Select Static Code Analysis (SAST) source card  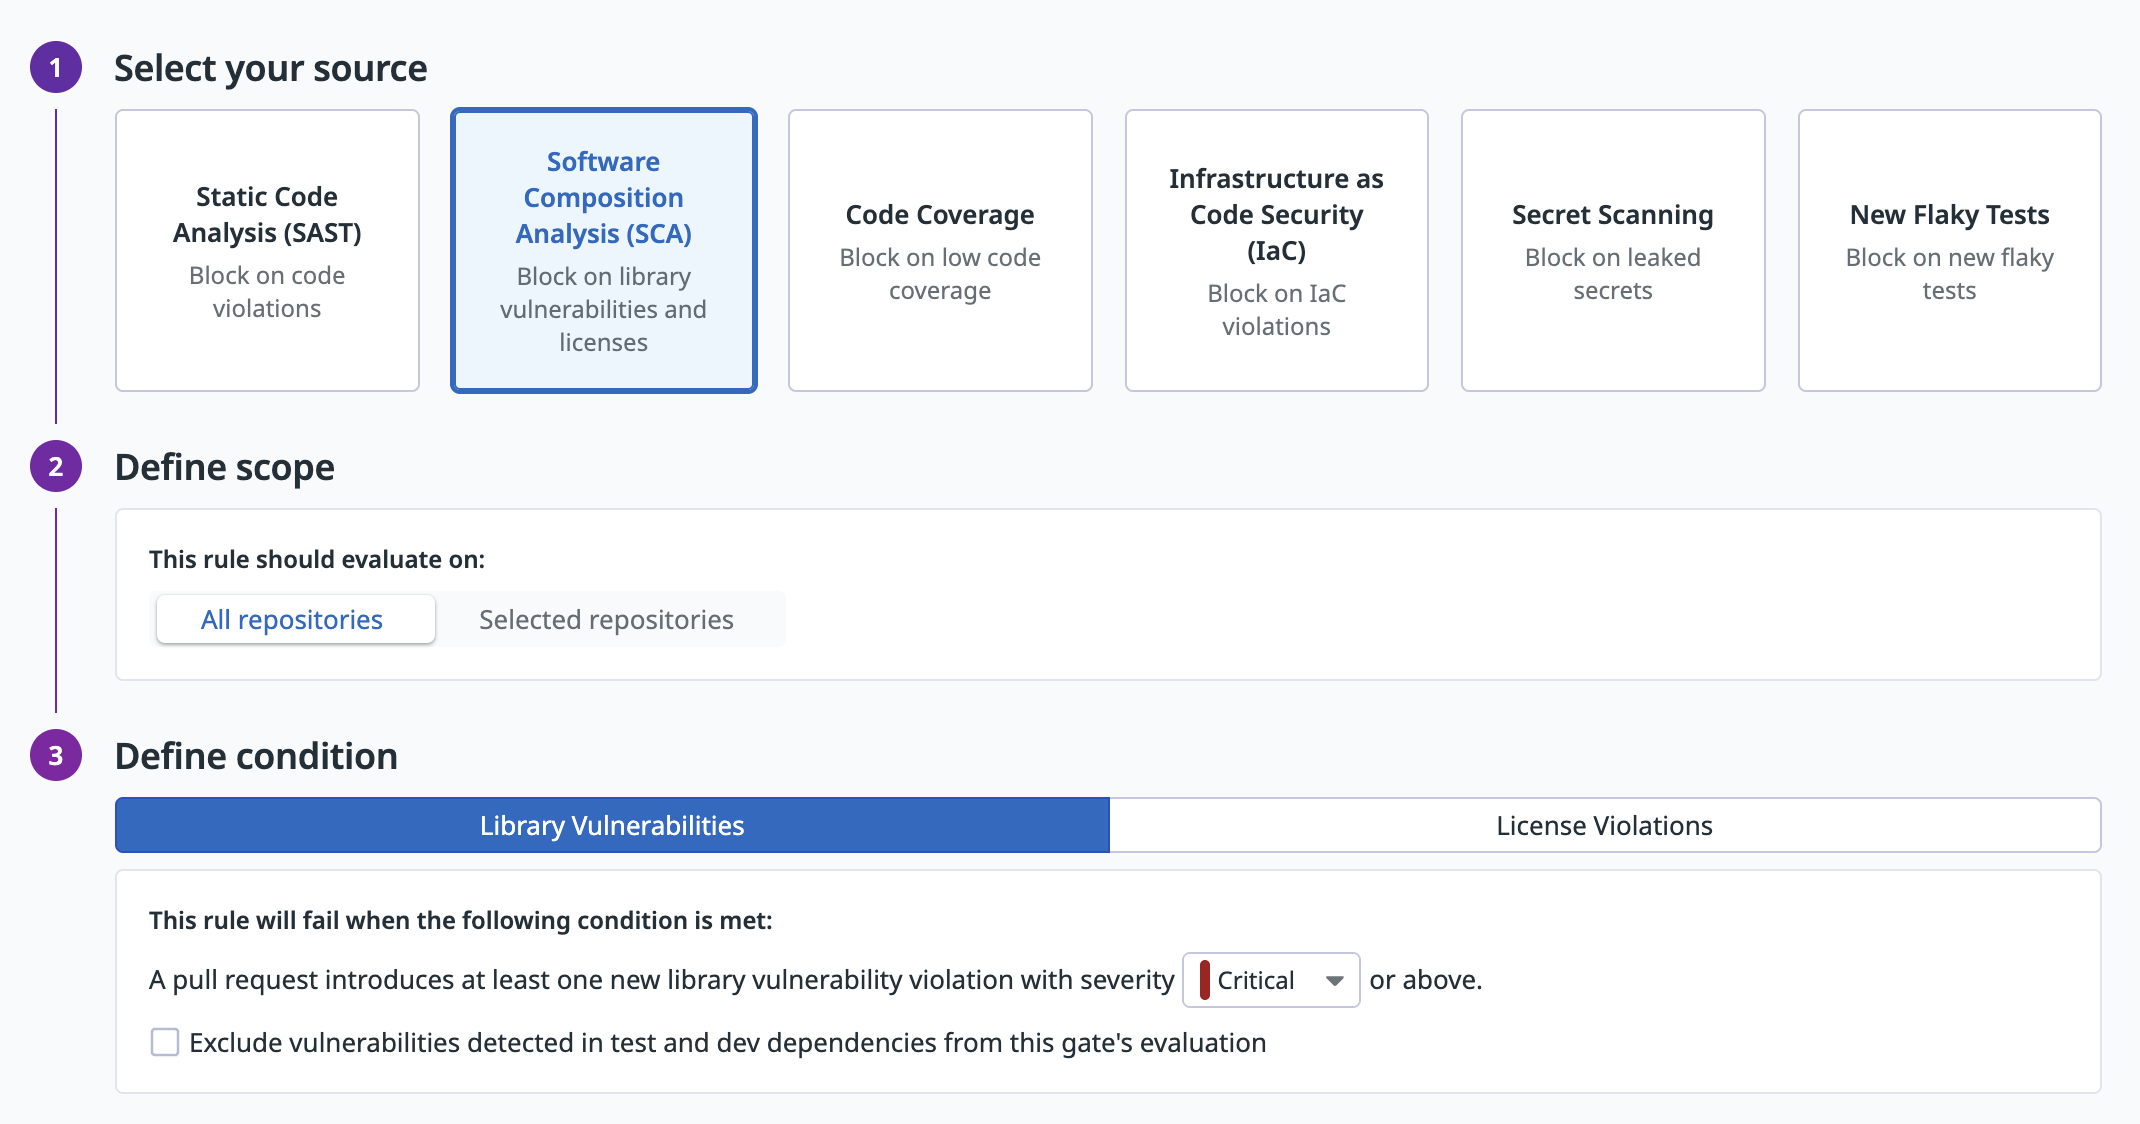tap(267, 250)
